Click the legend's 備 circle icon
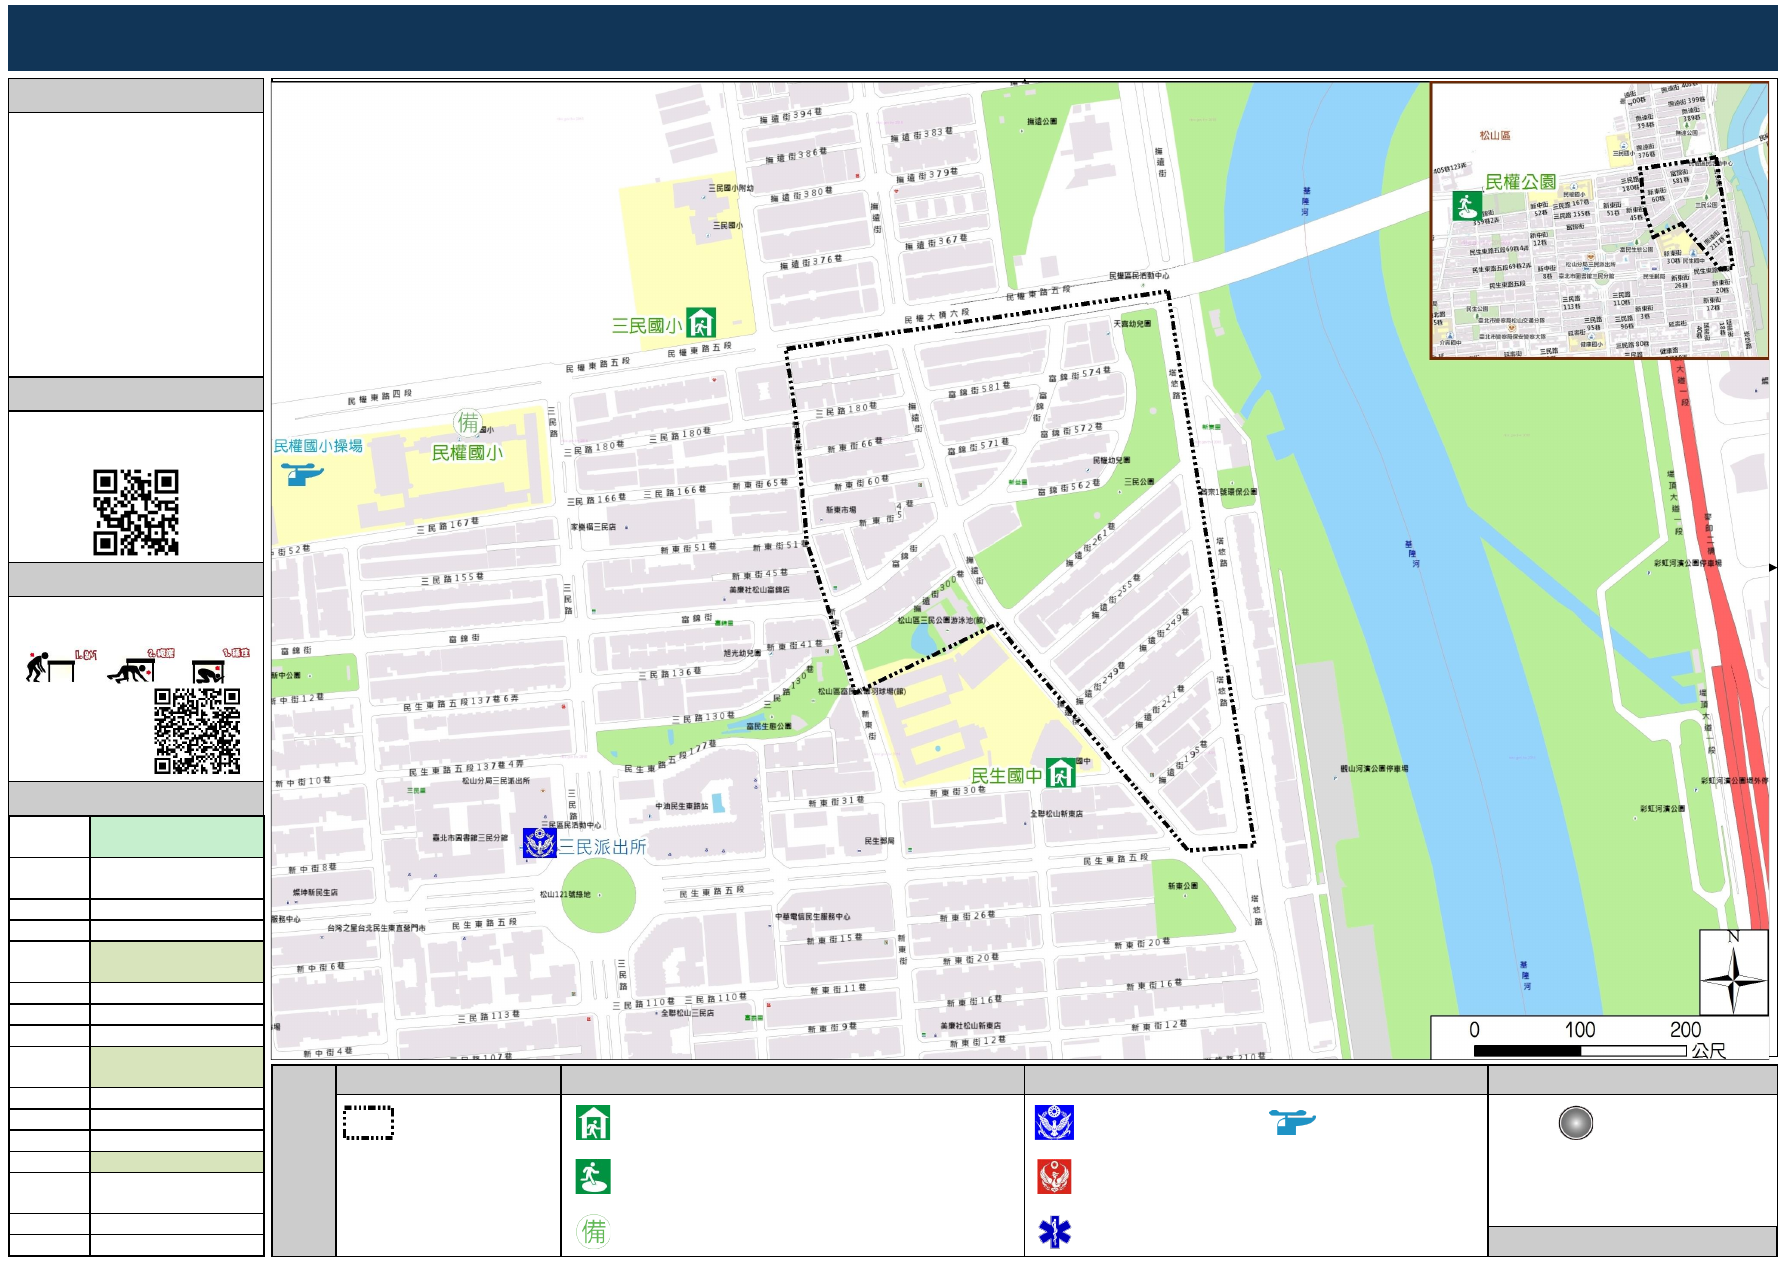1786x1263 pixels. [593, 1231]
